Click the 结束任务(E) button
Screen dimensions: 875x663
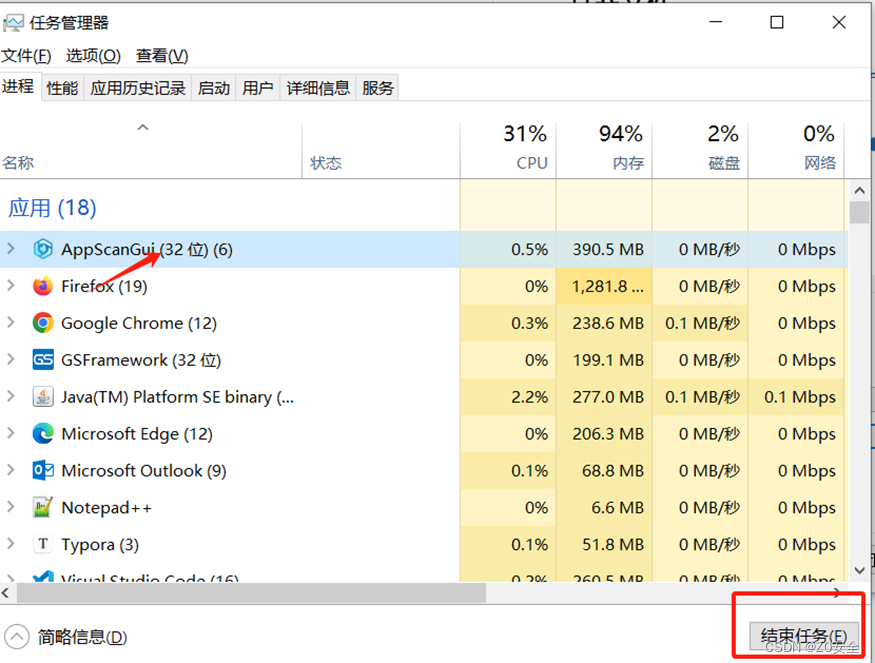coord(804,636)
